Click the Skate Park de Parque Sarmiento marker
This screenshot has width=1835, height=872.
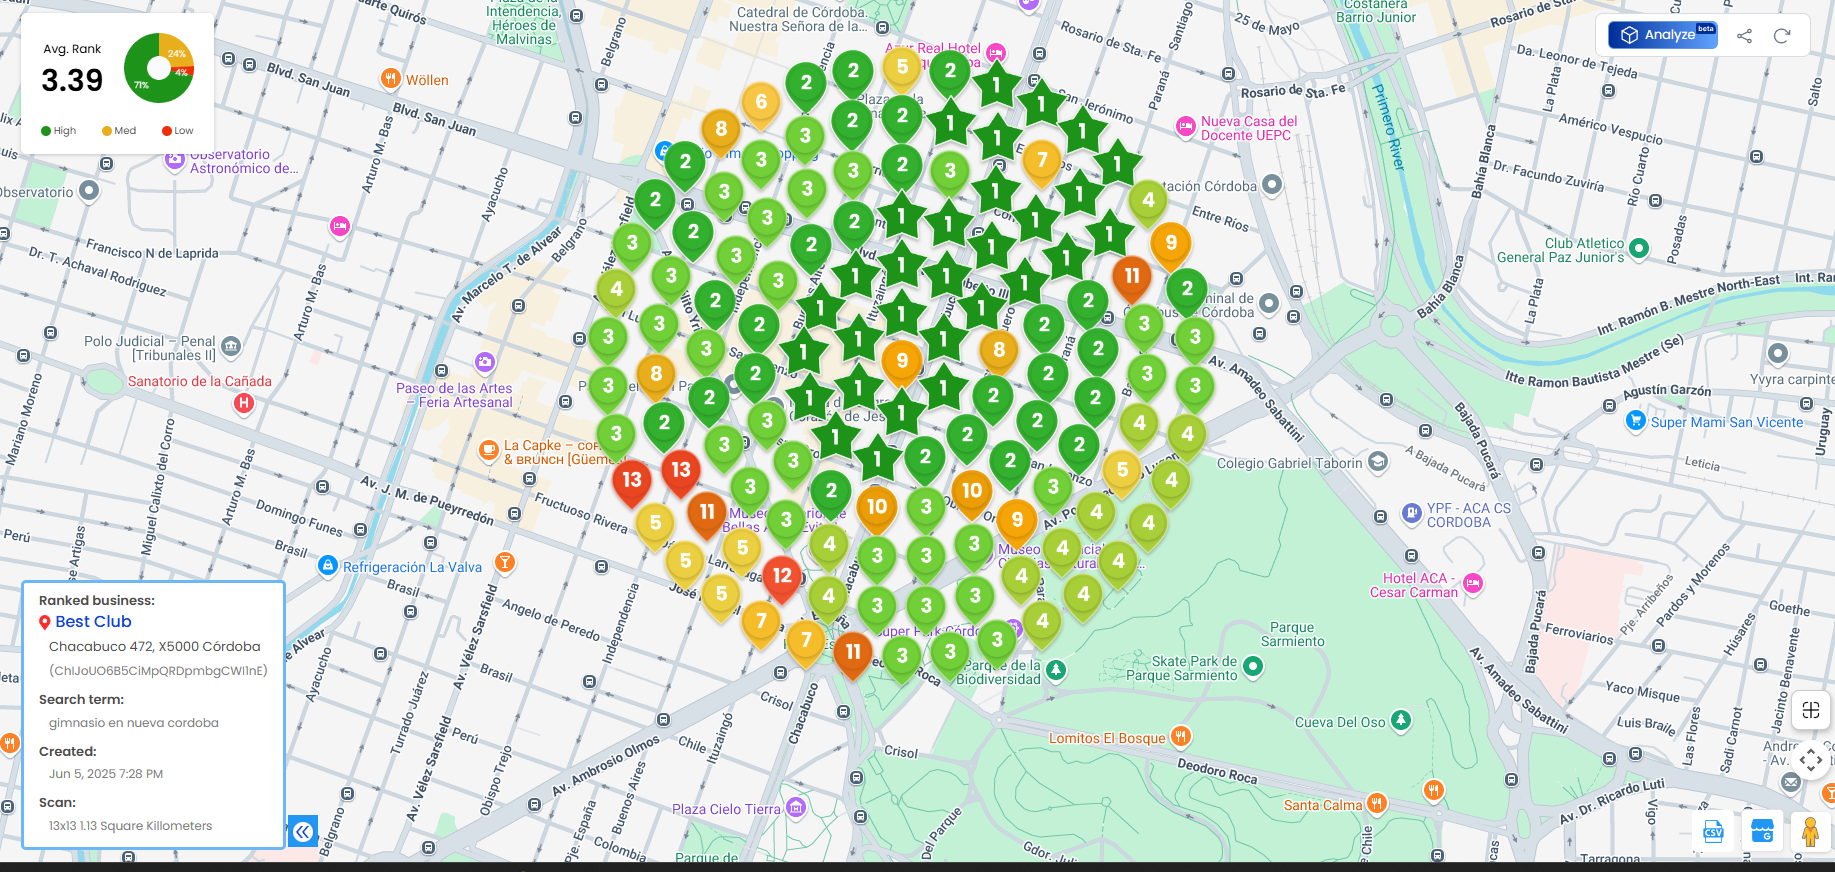1253,666
